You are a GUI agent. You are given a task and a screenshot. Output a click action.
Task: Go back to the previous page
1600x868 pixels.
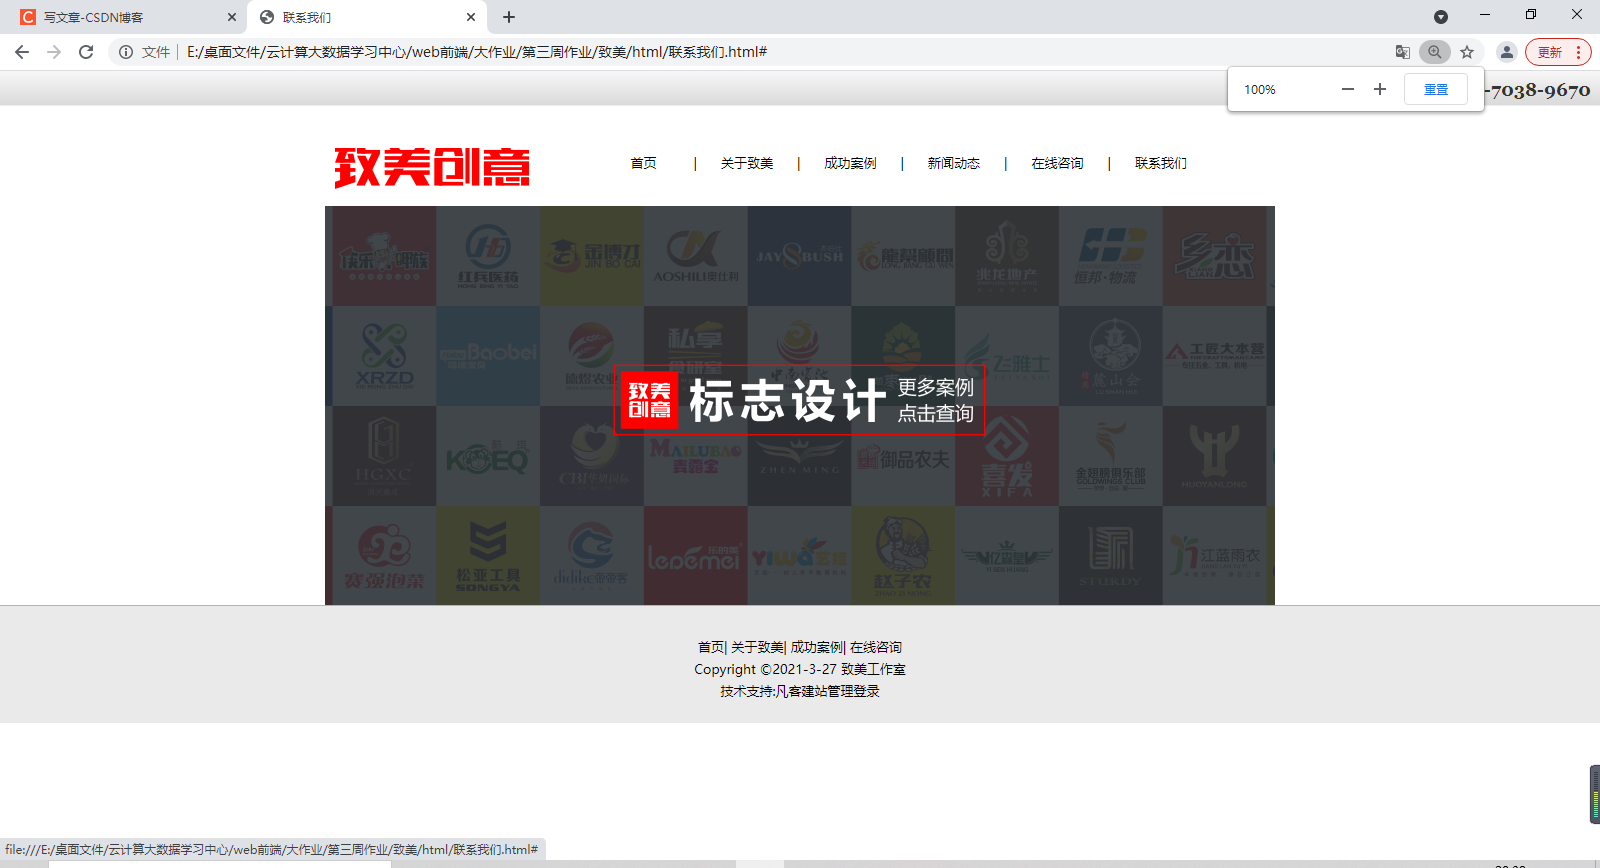pyautogui.click(x=22, y=52)
